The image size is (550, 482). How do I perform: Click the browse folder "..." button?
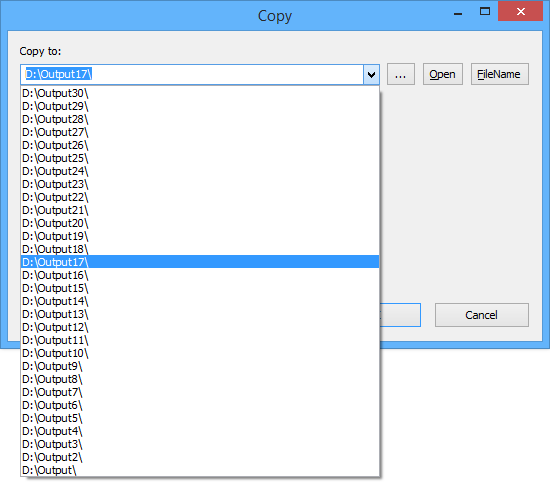click(401, 74)
